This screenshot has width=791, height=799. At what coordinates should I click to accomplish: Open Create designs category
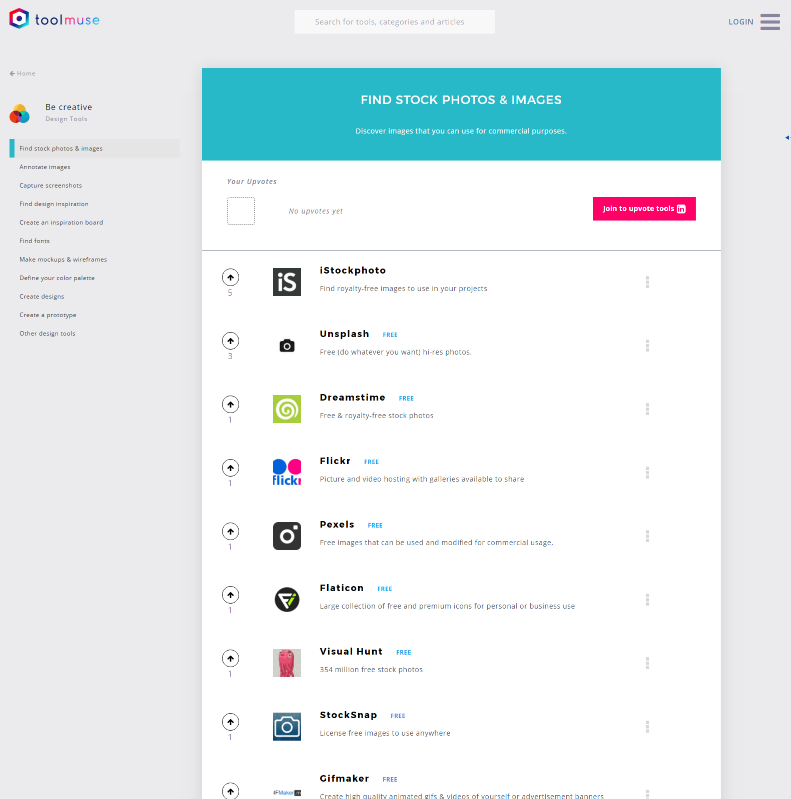tap(42, 297)
